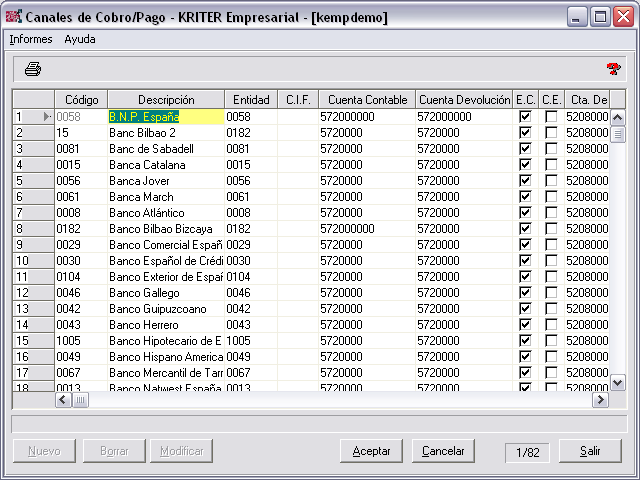Select row header number 12

[33, 293]
